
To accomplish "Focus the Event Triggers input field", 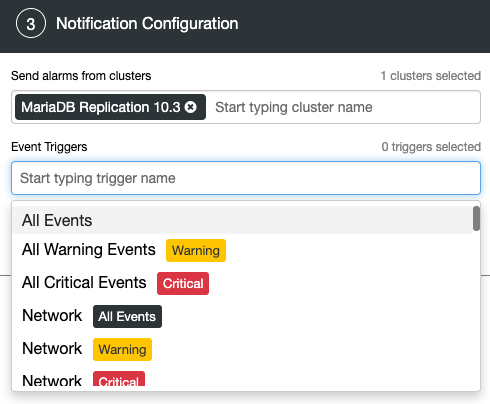I will 246,178.
